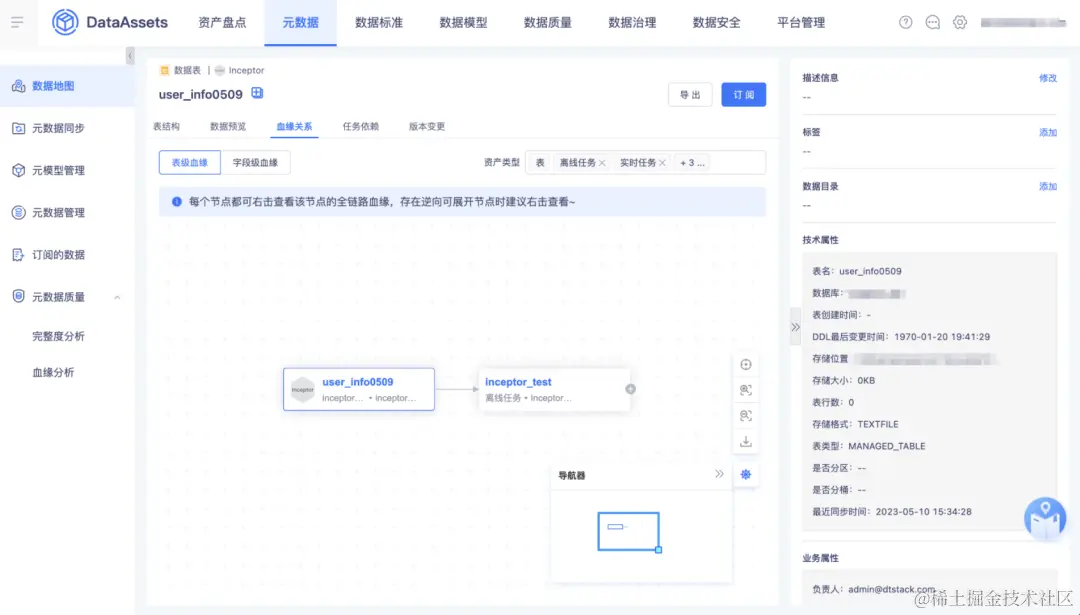This screenshot has width=1080, height=615.
Task: Select the 表 tag in asset type filter
Action: [x=540, y=163]
